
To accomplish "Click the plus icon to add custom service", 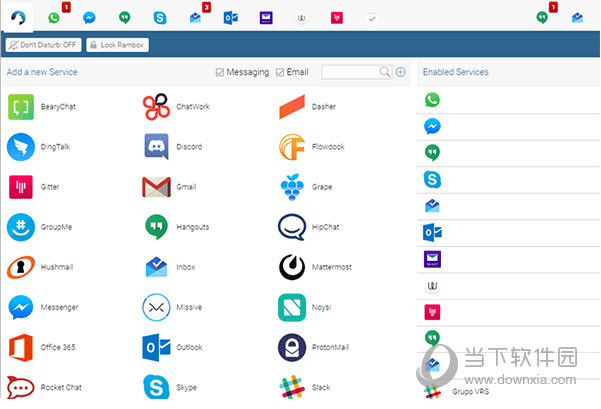I will 400,72.
